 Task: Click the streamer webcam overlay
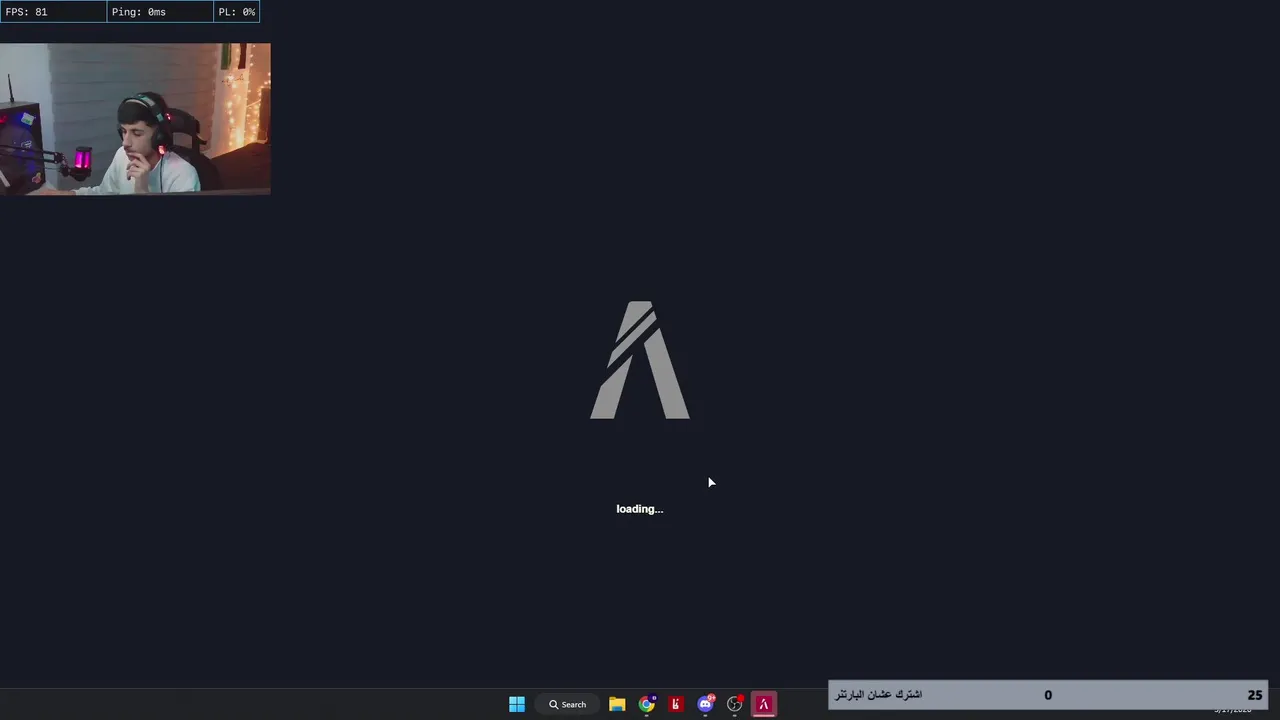(135, 119)
